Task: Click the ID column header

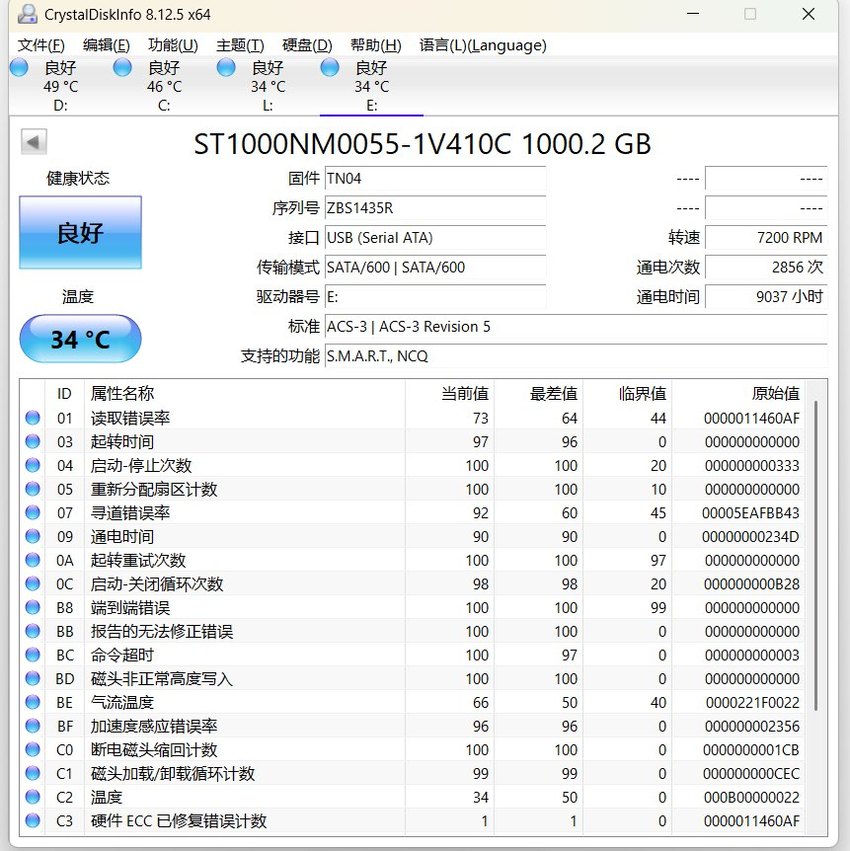Action: [x=65, y=393]
